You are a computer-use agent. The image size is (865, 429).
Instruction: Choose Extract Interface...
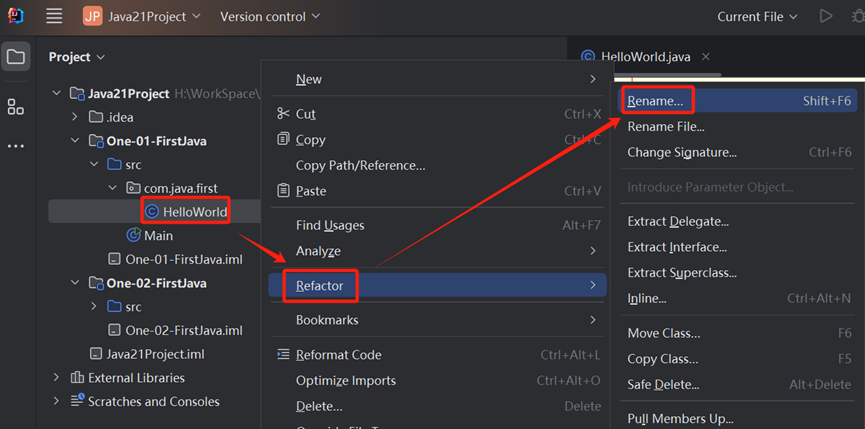739,247
